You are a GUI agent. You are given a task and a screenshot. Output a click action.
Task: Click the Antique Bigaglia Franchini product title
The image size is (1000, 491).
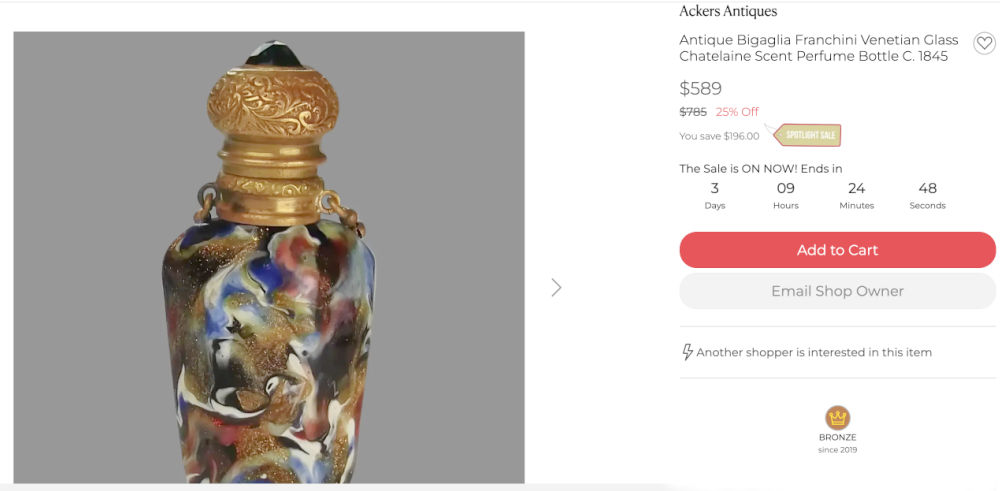[x=818, y=48]
